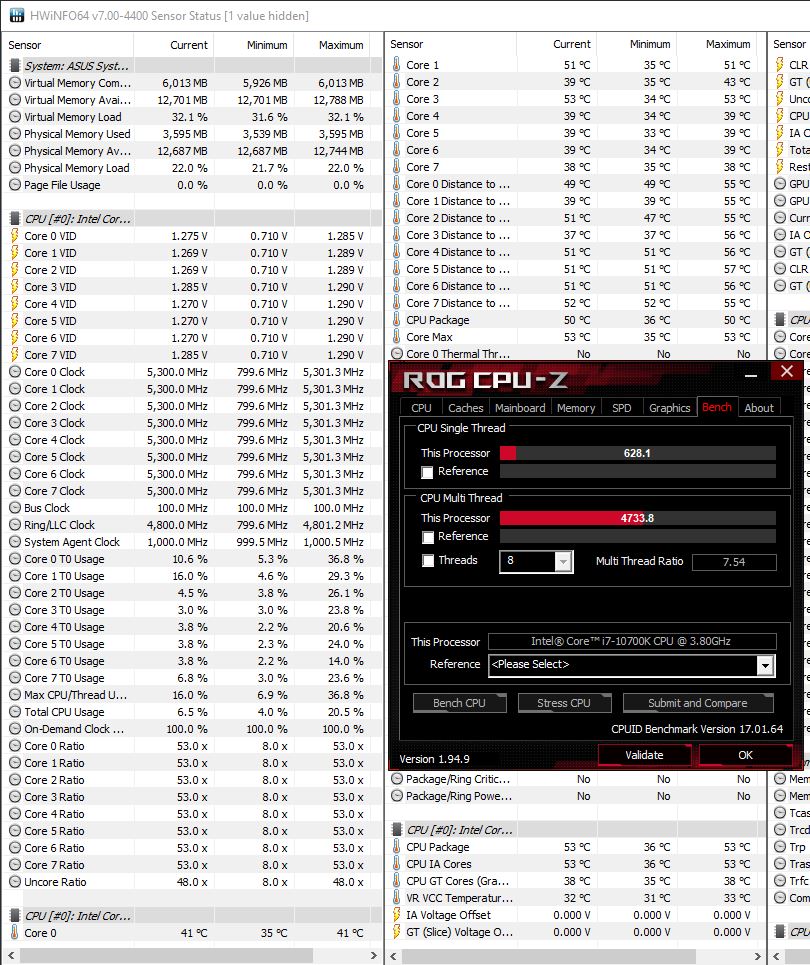Open the Mainboard tab
The image size is (810, 965).
(520, 408)
